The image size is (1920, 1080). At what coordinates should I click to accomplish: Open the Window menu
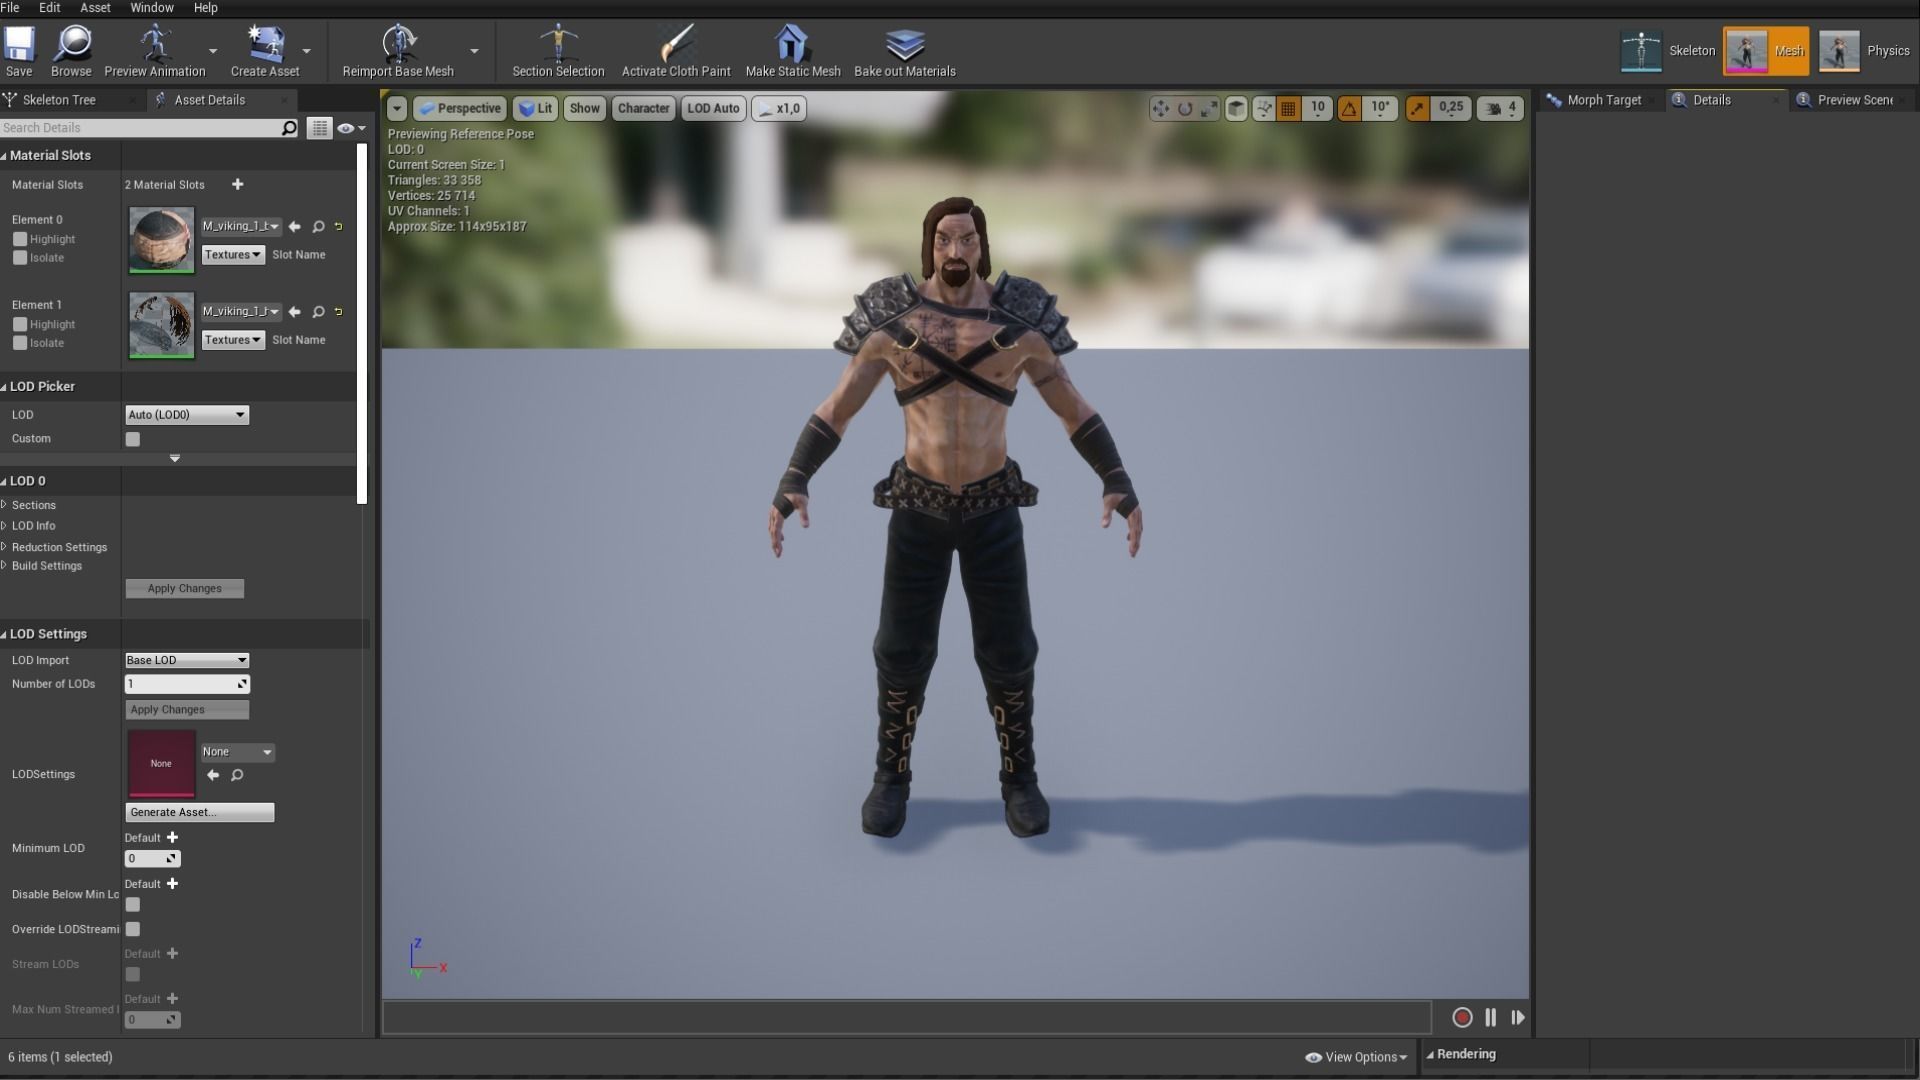click(151, 8)
